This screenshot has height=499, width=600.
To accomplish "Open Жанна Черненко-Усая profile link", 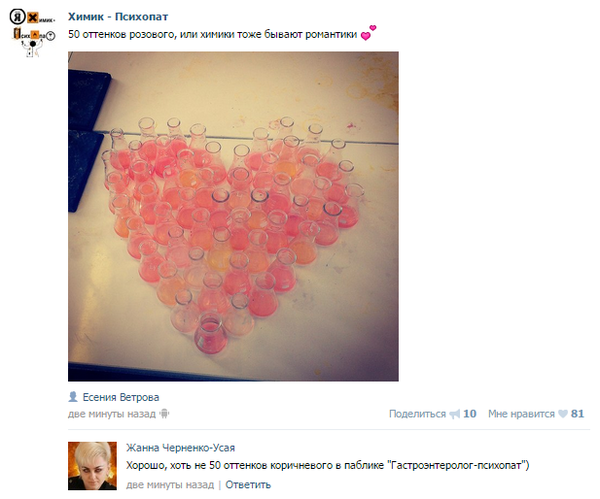I will 181,448.
